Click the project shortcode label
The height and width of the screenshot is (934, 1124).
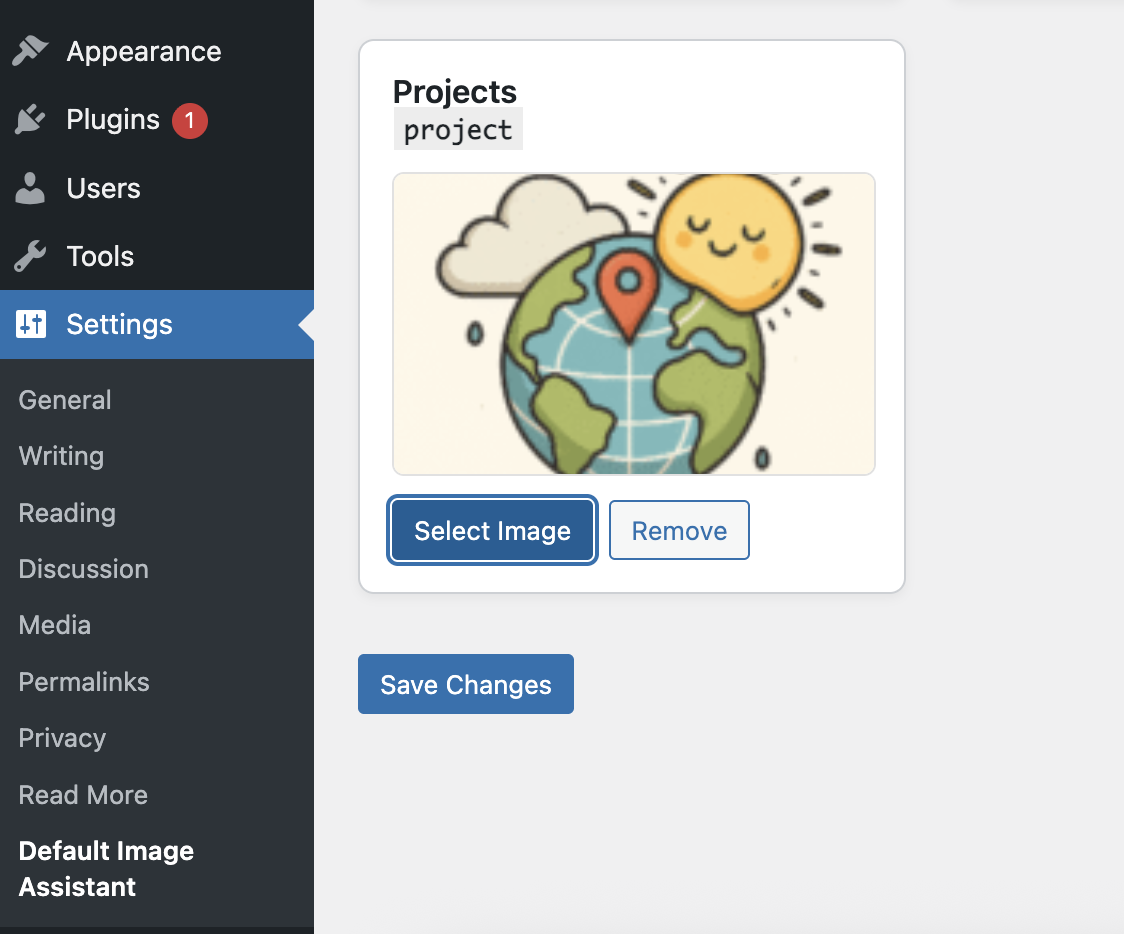tap(458, 128)
